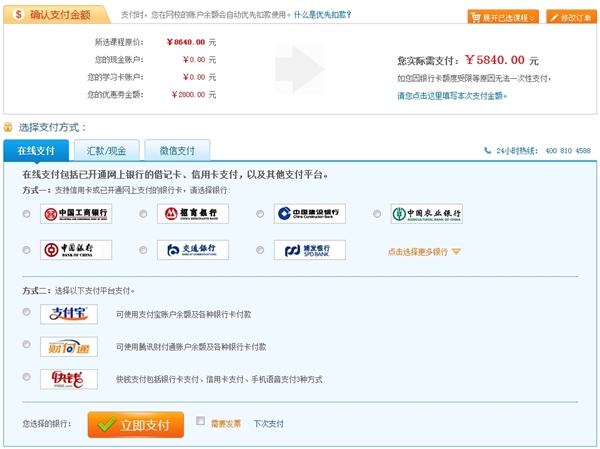Check the 需要发票 invoice checkbox
600x449 pixels.
point(202,422)
